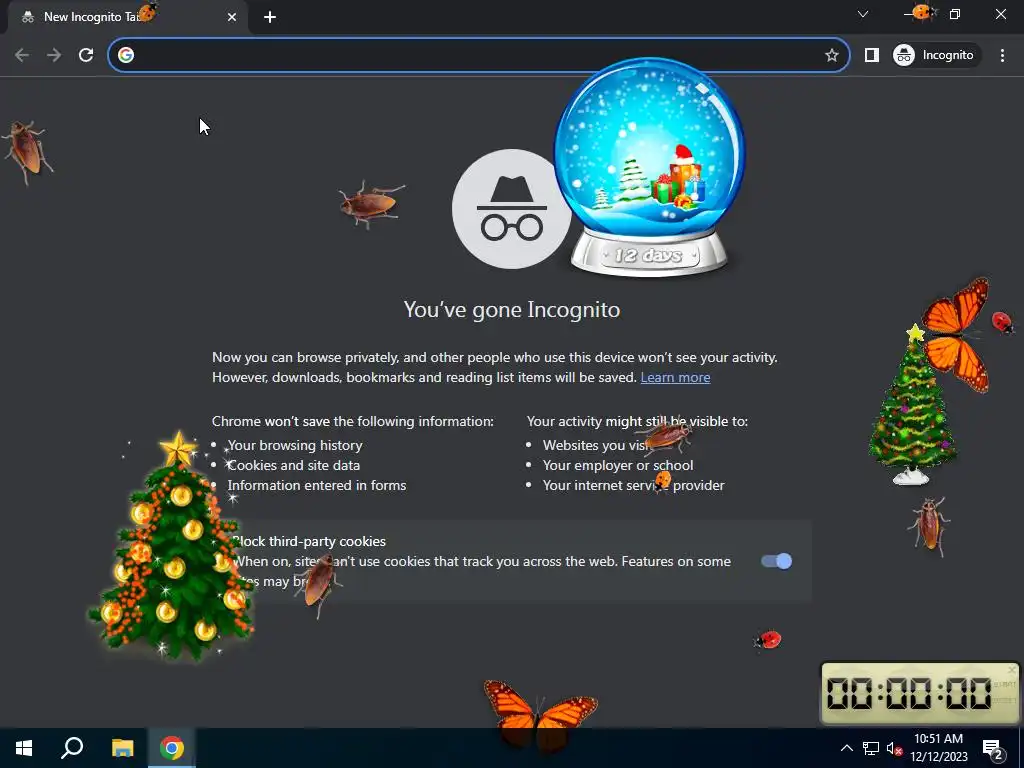This screenshot has width=1024, height=768.
Task: Expand the tab search chevron
Action: click(863, 14)
